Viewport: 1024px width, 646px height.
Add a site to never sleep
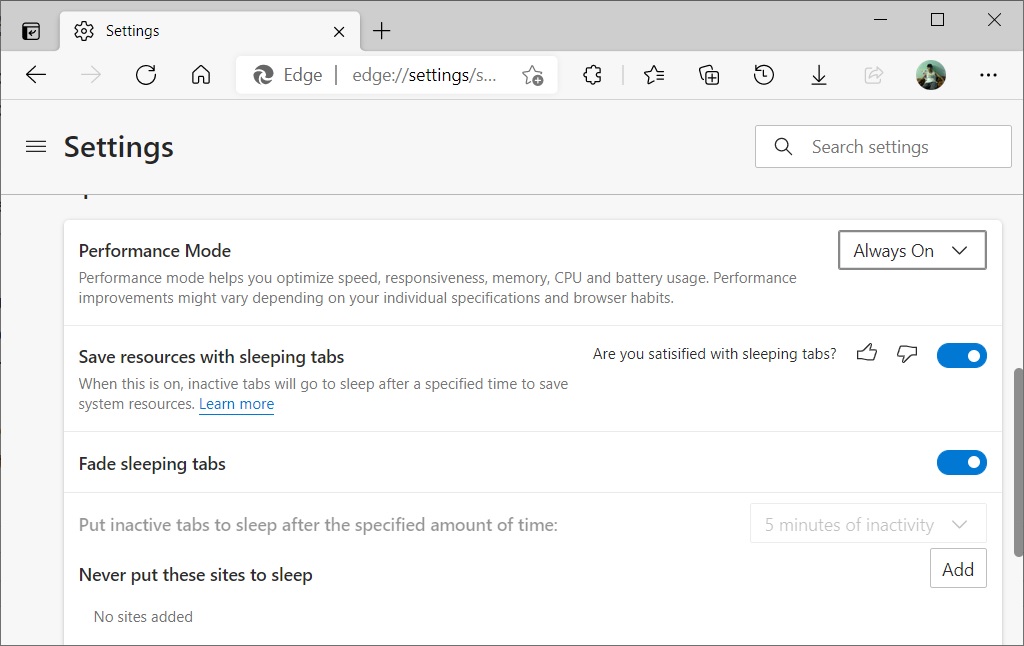957,568
